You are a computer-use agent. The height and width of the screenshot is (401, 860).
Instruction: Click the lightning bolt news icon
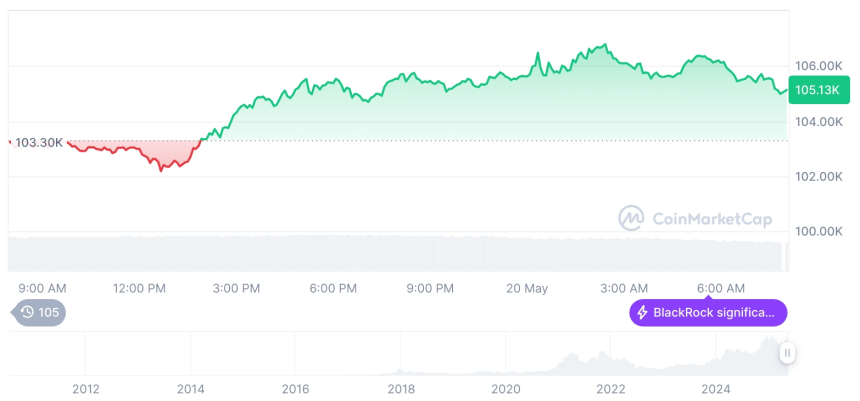(642, 313)
